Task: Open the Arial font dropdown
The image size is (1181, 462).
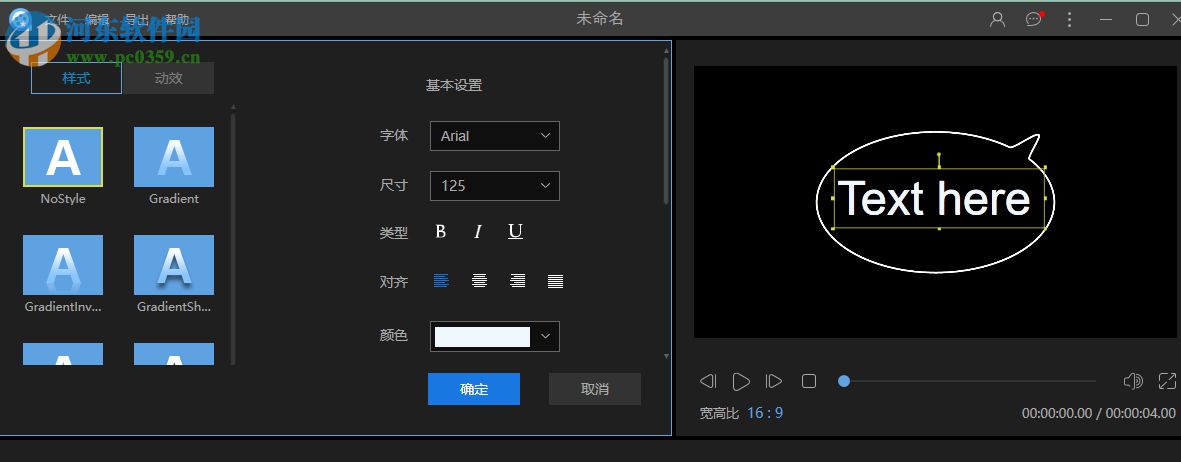Action: 495,136
